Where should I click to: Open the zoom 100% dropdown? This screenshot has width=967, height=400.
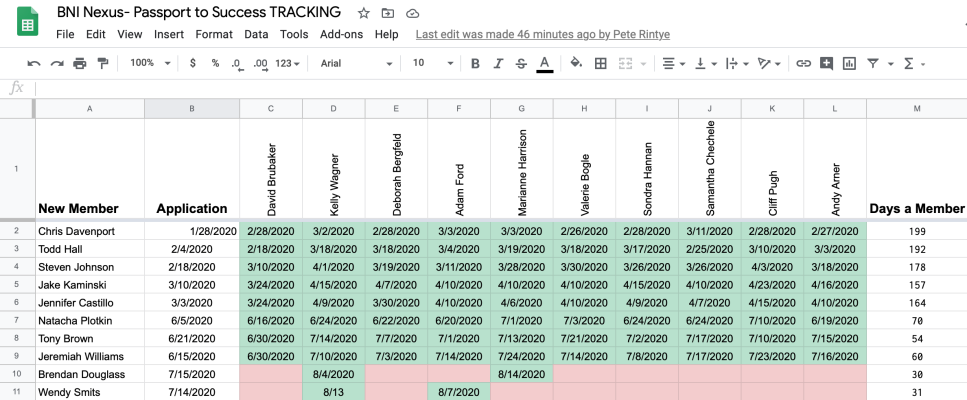coord(150,63)
